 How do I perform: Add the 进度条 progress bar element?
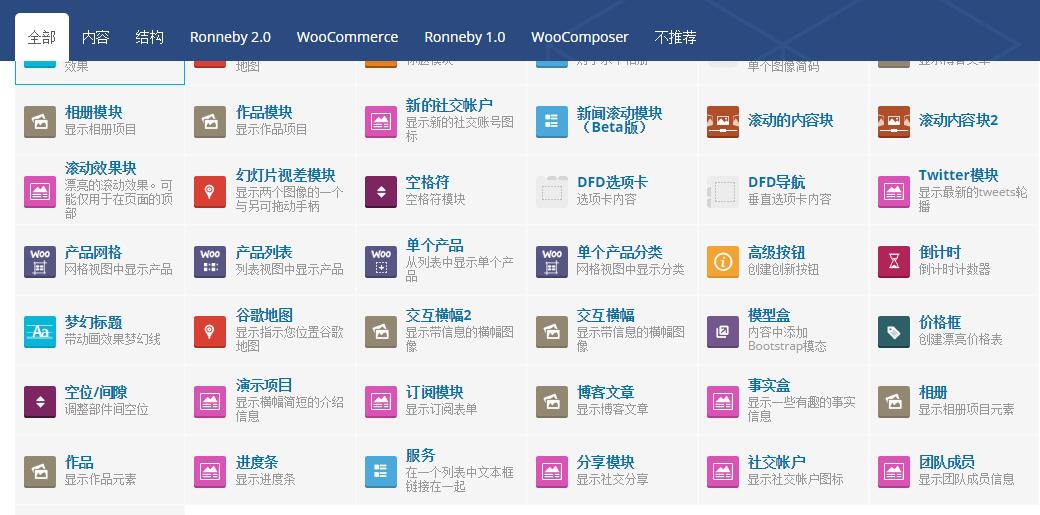pos(257,462)
